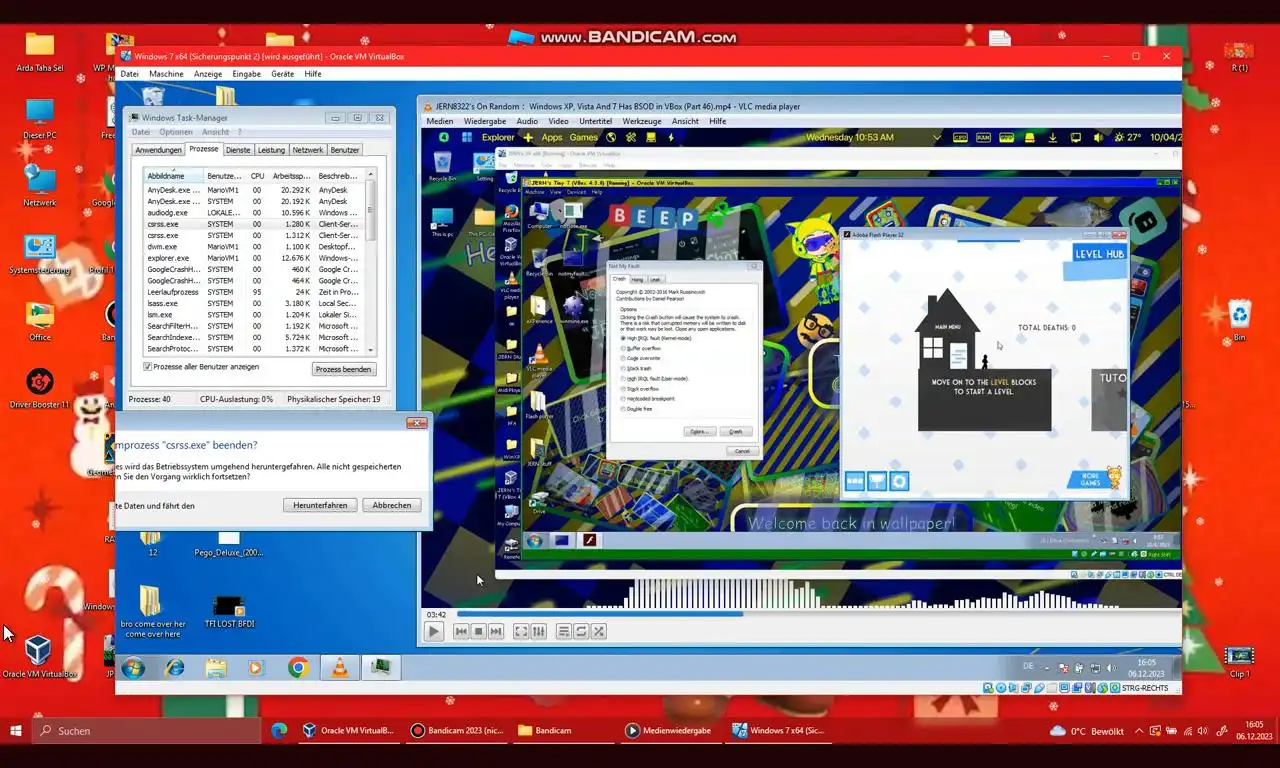The height and width of the screenshot is (768, 1280).
Task: Switch to Anwendungen tab in Task-Manager
Action: [158, 150]
